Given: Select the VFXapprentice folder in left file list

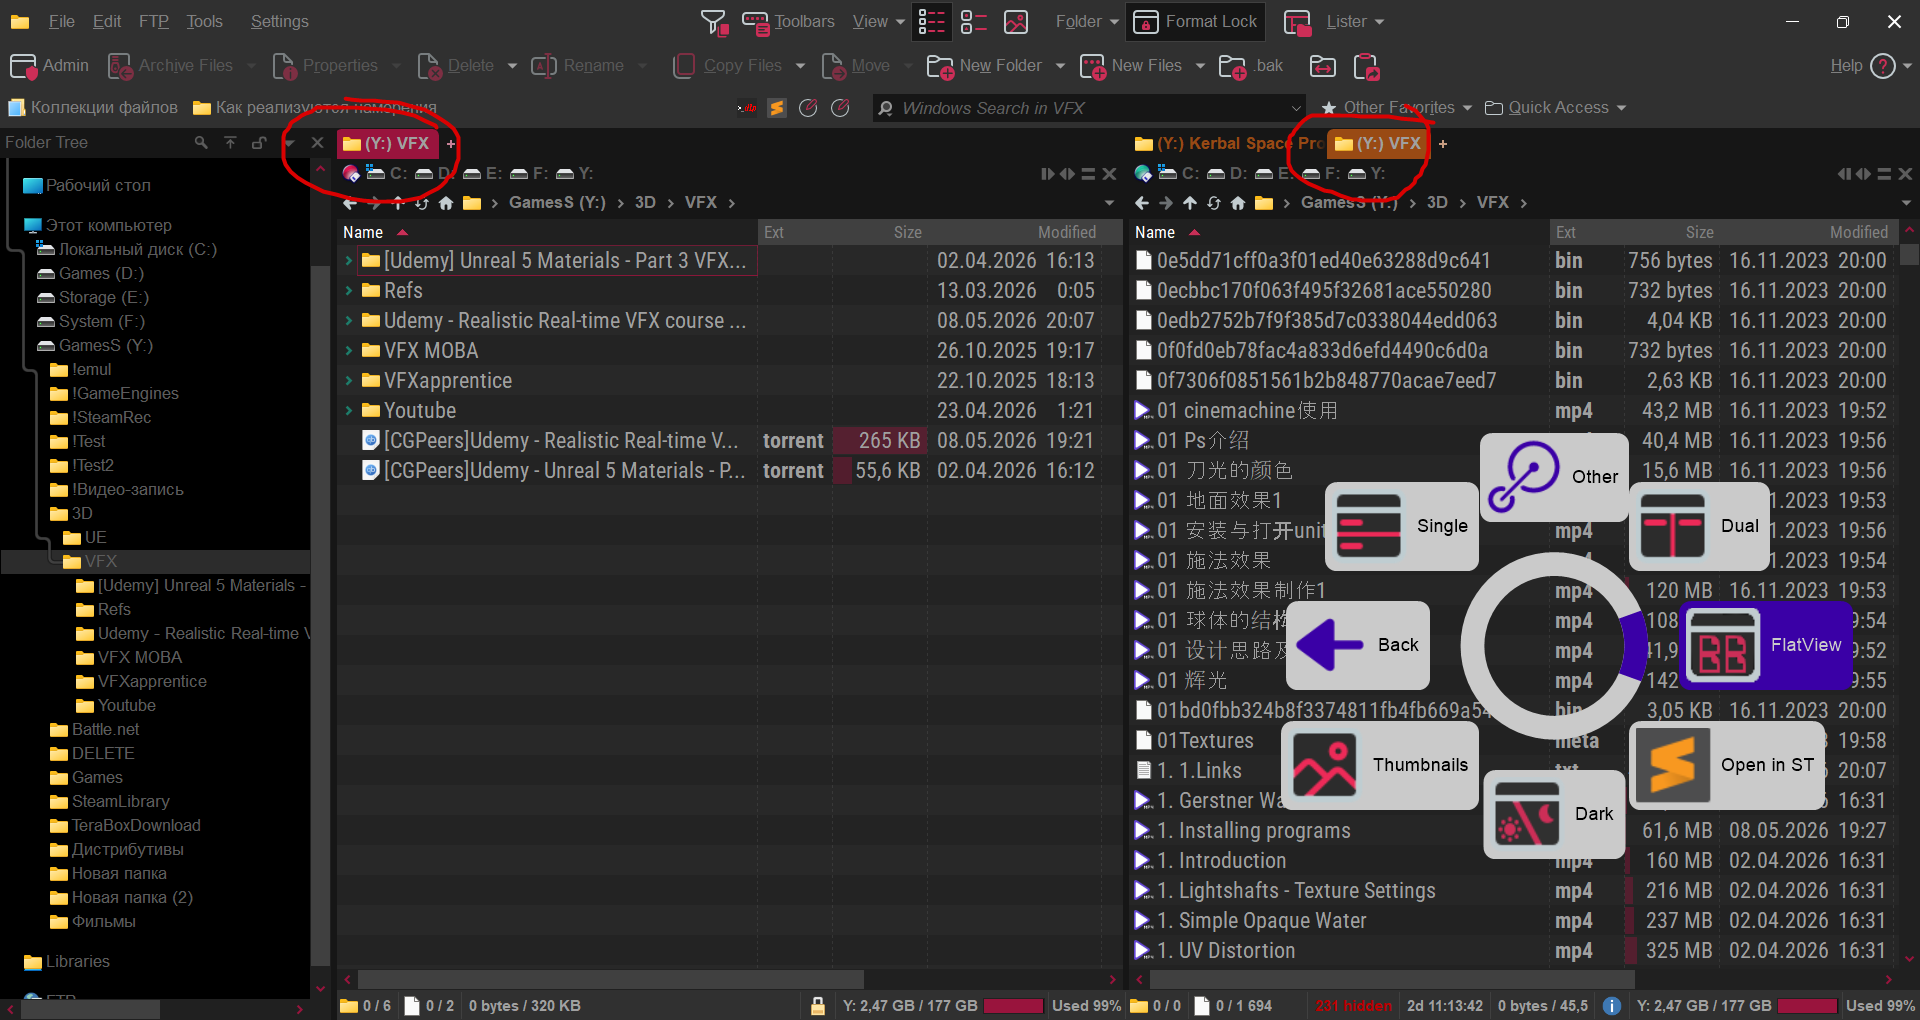Looking at the screenshot, I should [447, 381].
